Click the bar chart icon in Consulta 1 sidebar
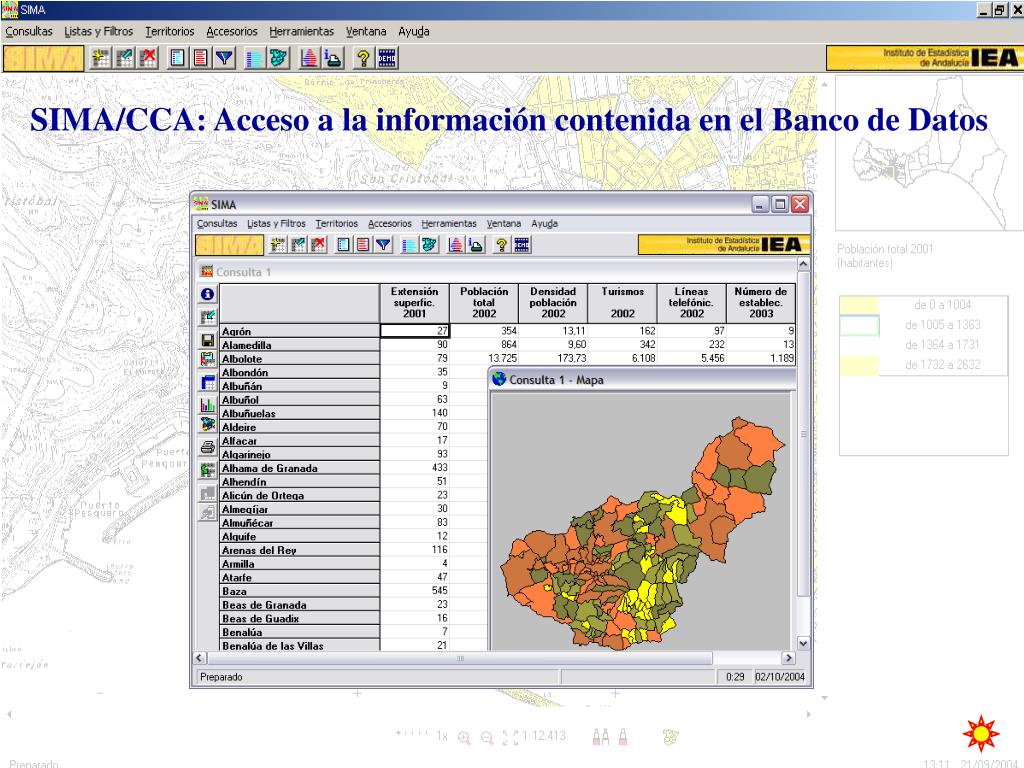Viewport: 1024px width, 768px height. (208, 405)
